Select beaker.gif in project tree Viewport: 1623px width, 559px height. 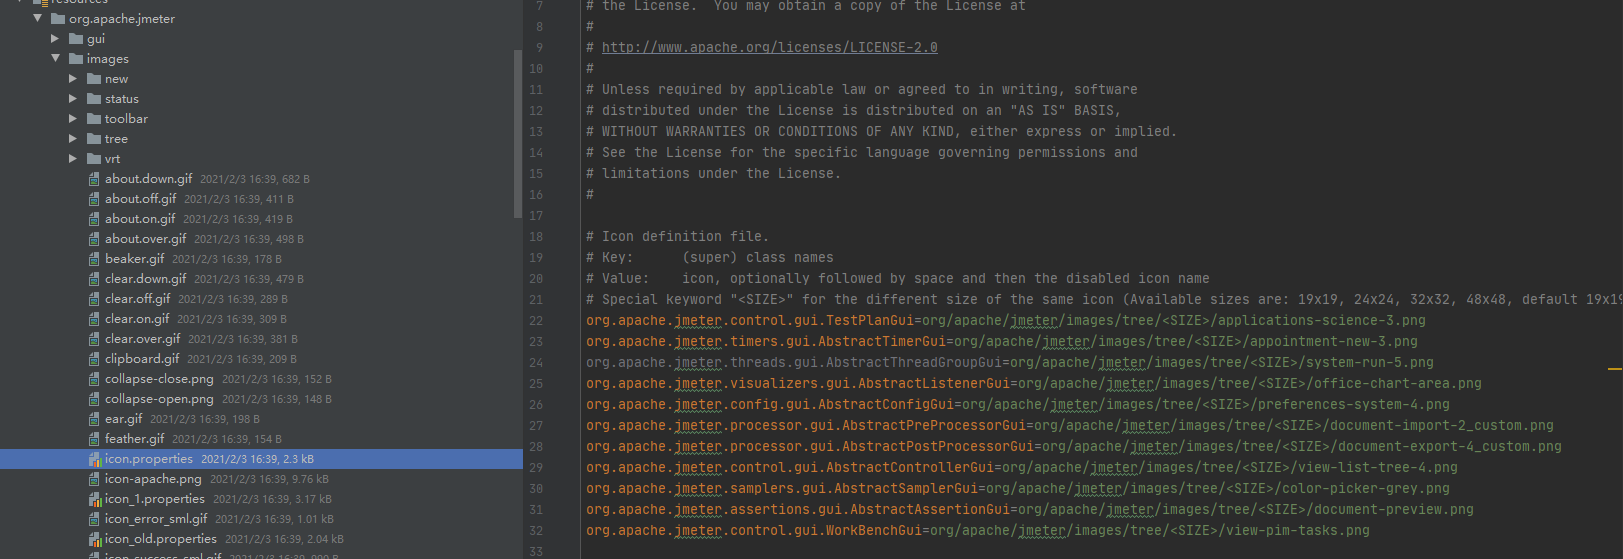pyautogui.click(x=134, y=259)
